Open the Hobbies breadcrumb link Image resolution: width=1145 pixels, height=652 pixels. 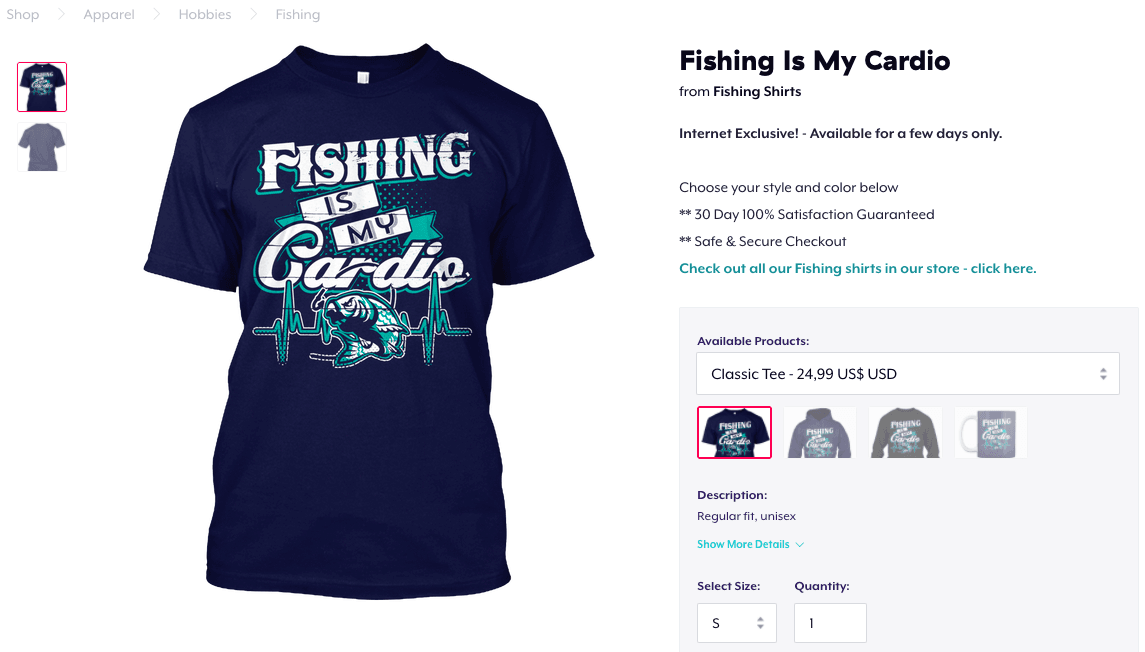(x=204, y=15)
